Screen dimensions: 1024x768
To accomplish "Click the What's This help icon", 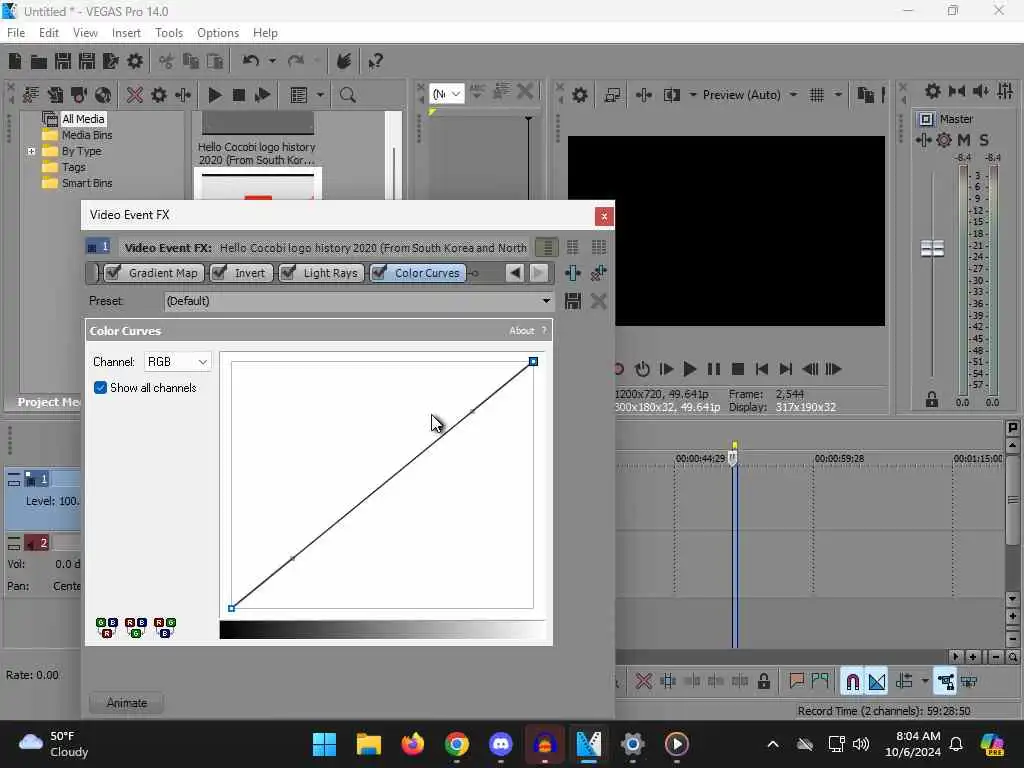I will point(376,61).
